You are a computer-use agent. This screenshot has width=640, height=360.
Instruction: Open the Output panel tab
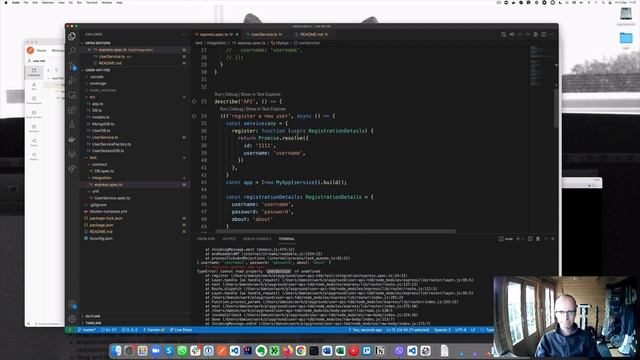pos(229,239)
